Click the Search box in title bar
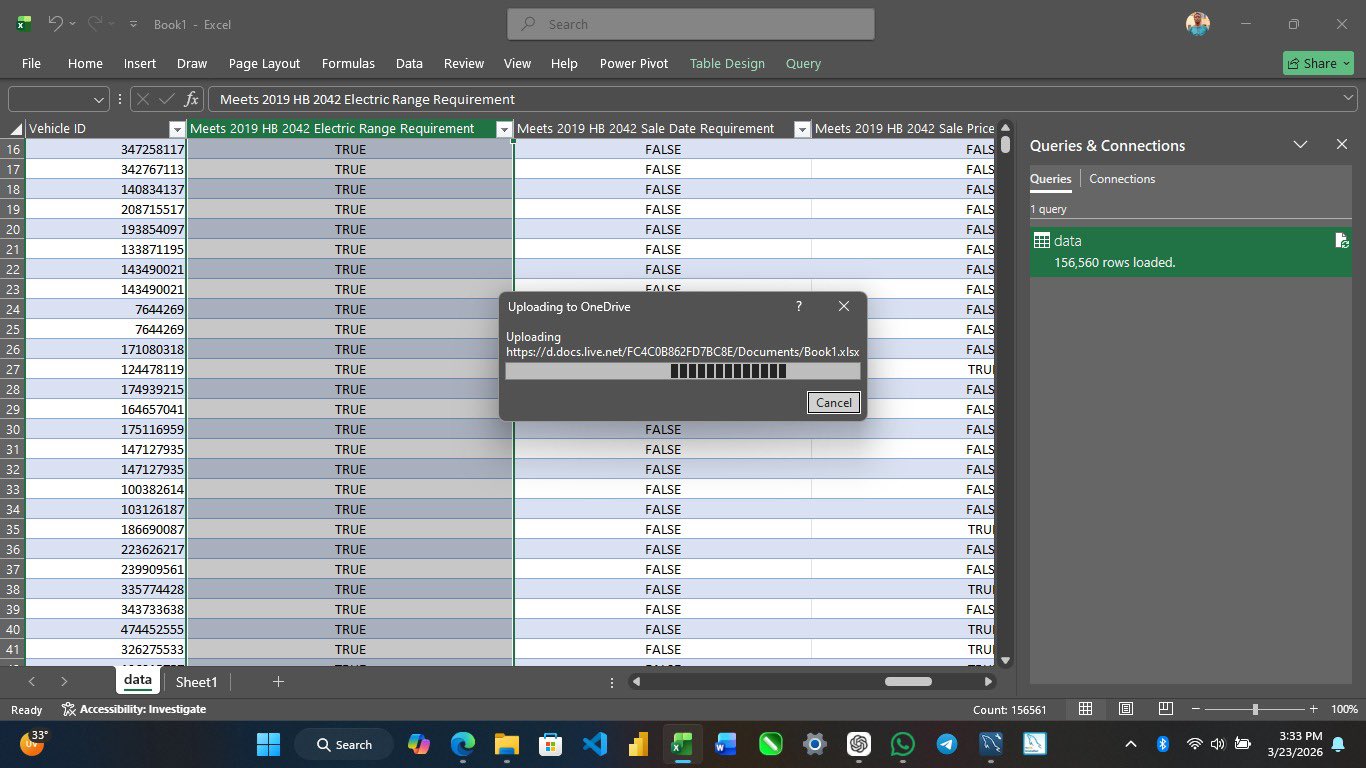 [x=690, y=24]
